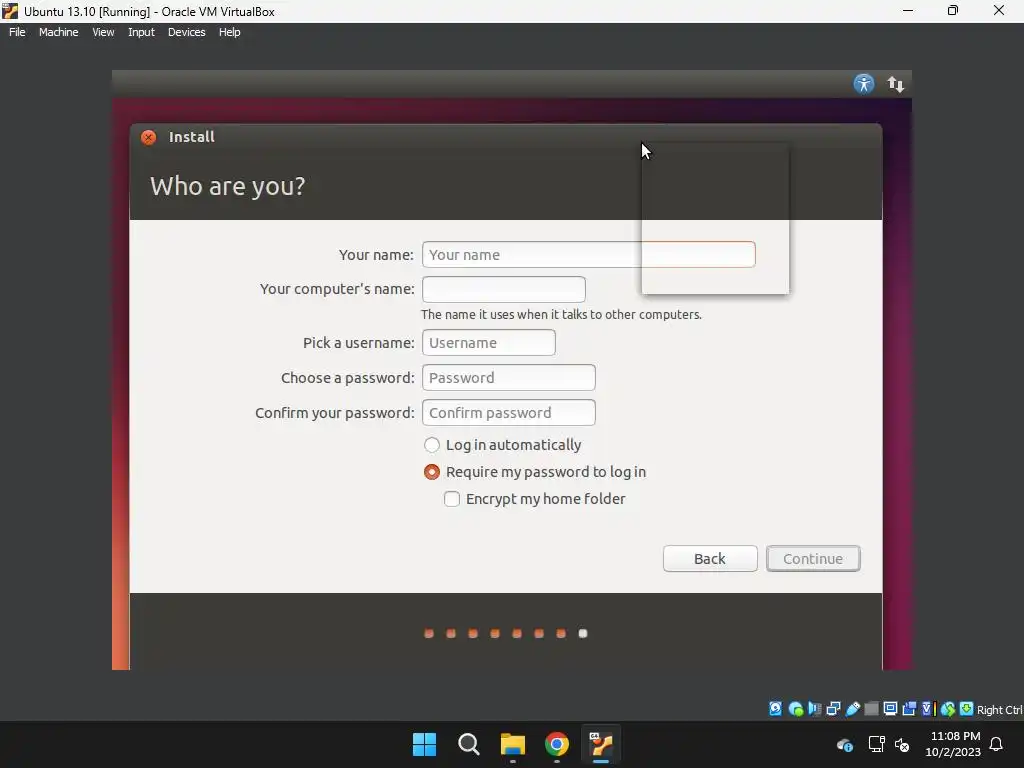Click the recording status icon
The image size is (1024, 768).
[x=909, y=709]
